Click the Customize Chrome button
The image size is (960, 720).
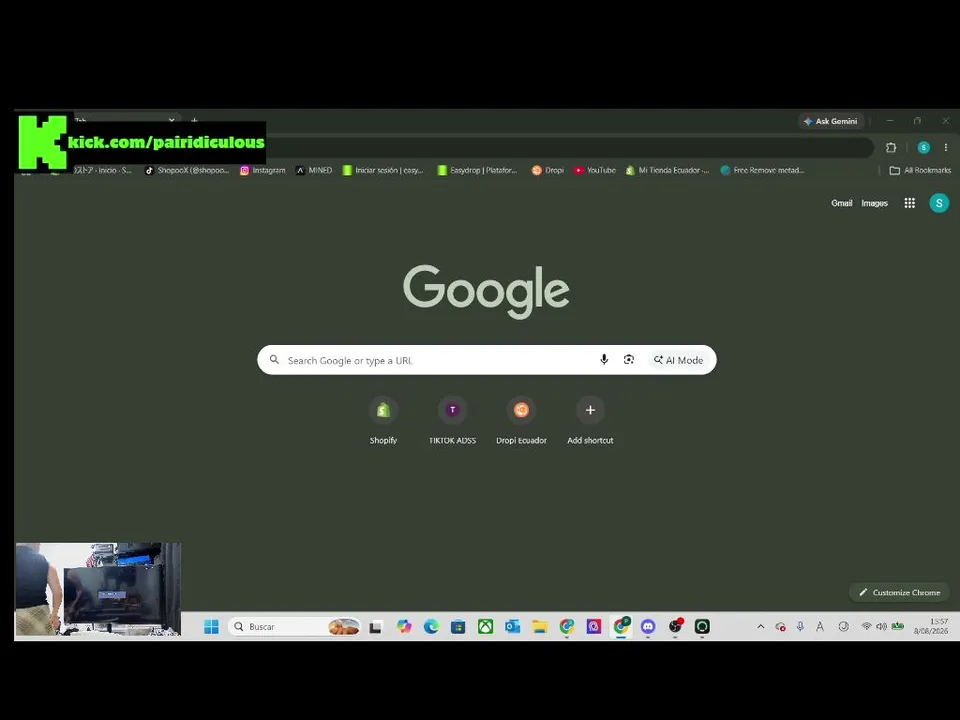click(x=899, y=592)
